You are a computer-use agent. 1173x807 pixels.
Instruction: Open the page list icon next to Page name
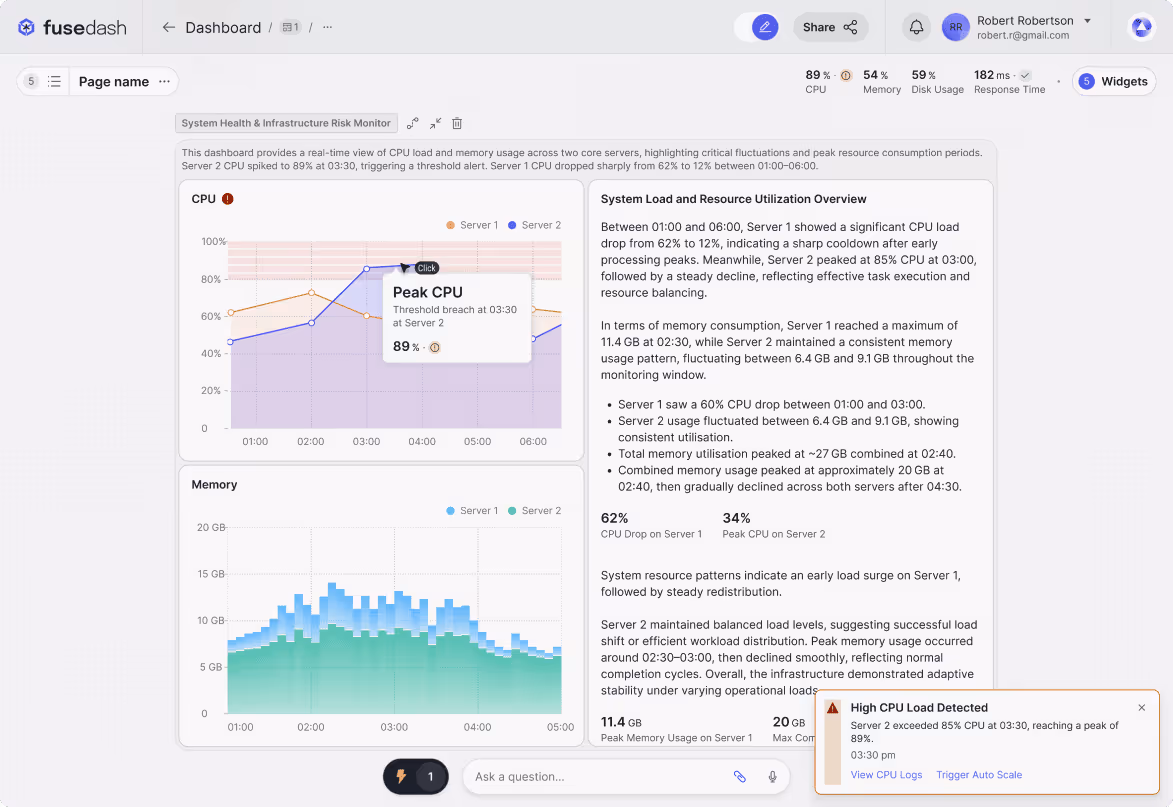(x=54, y=80)
